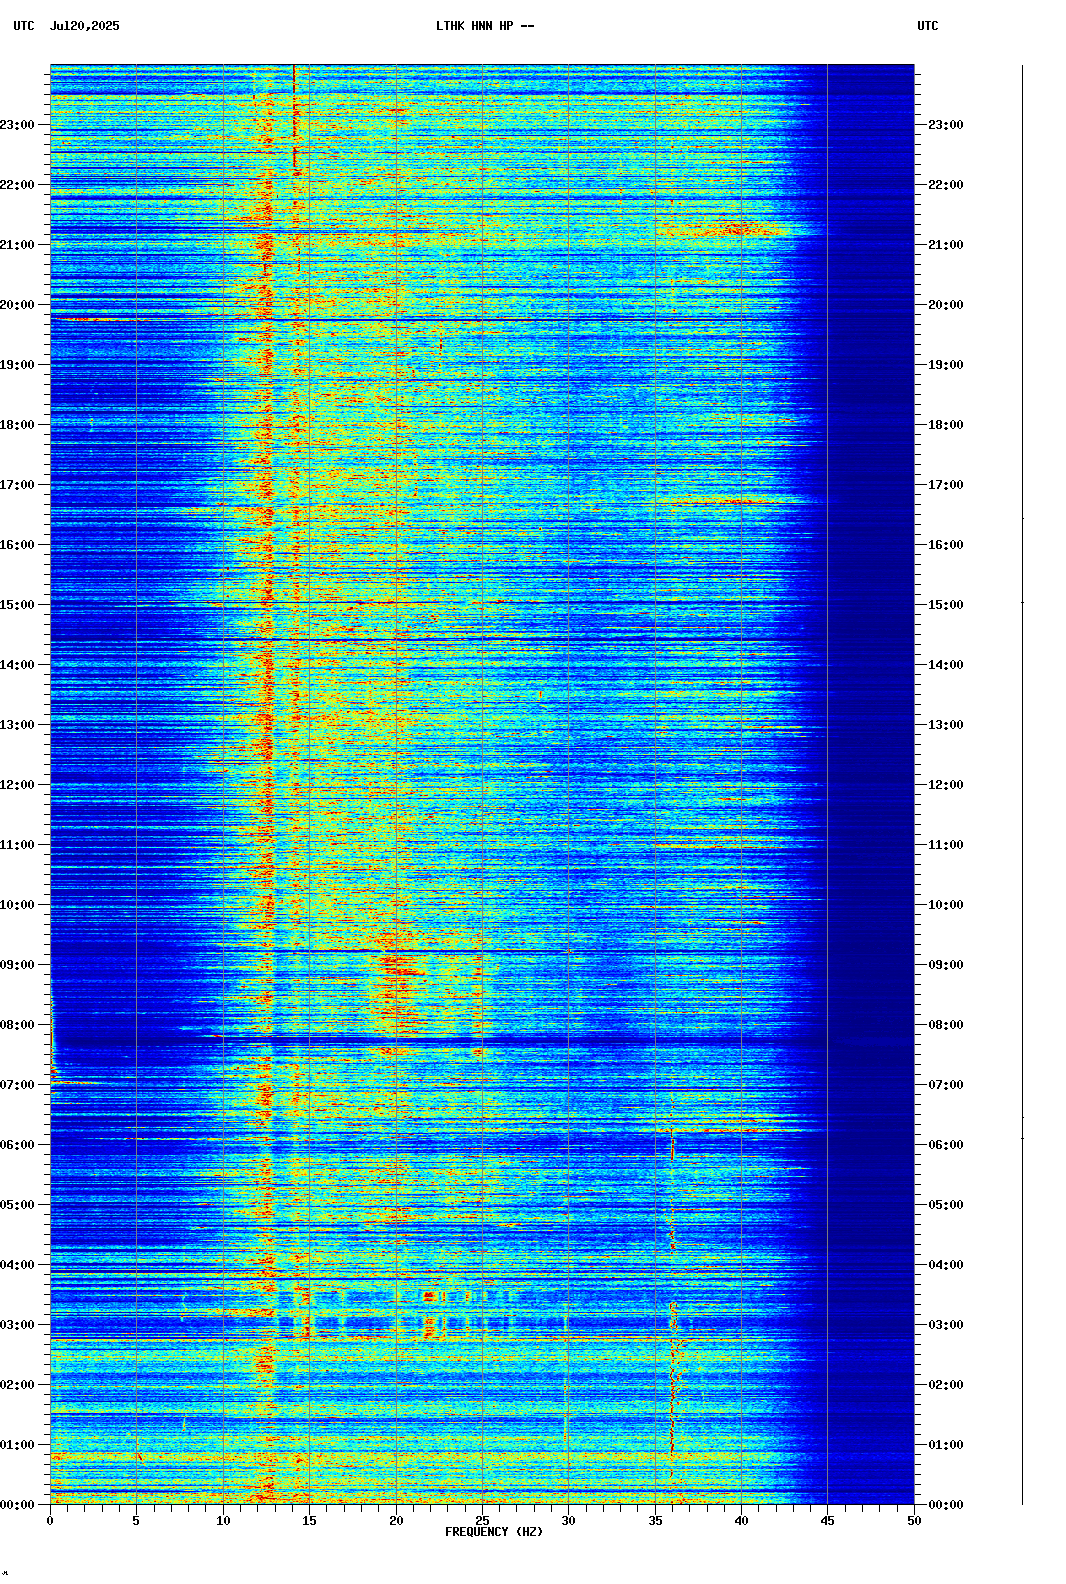
Task: Click frequency axis tick label 0
Action: (x=50, y=1521)
